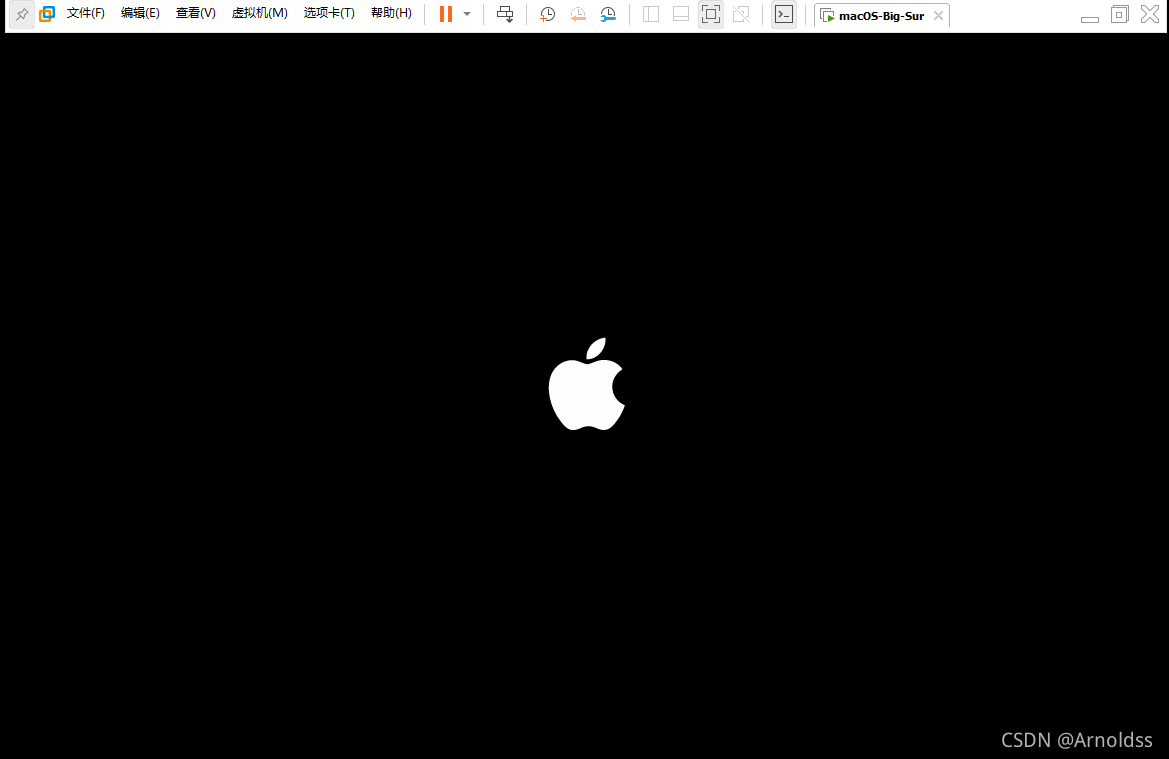Open the 选项卡(T) menu
The image size is (1169, 759).
329,13
